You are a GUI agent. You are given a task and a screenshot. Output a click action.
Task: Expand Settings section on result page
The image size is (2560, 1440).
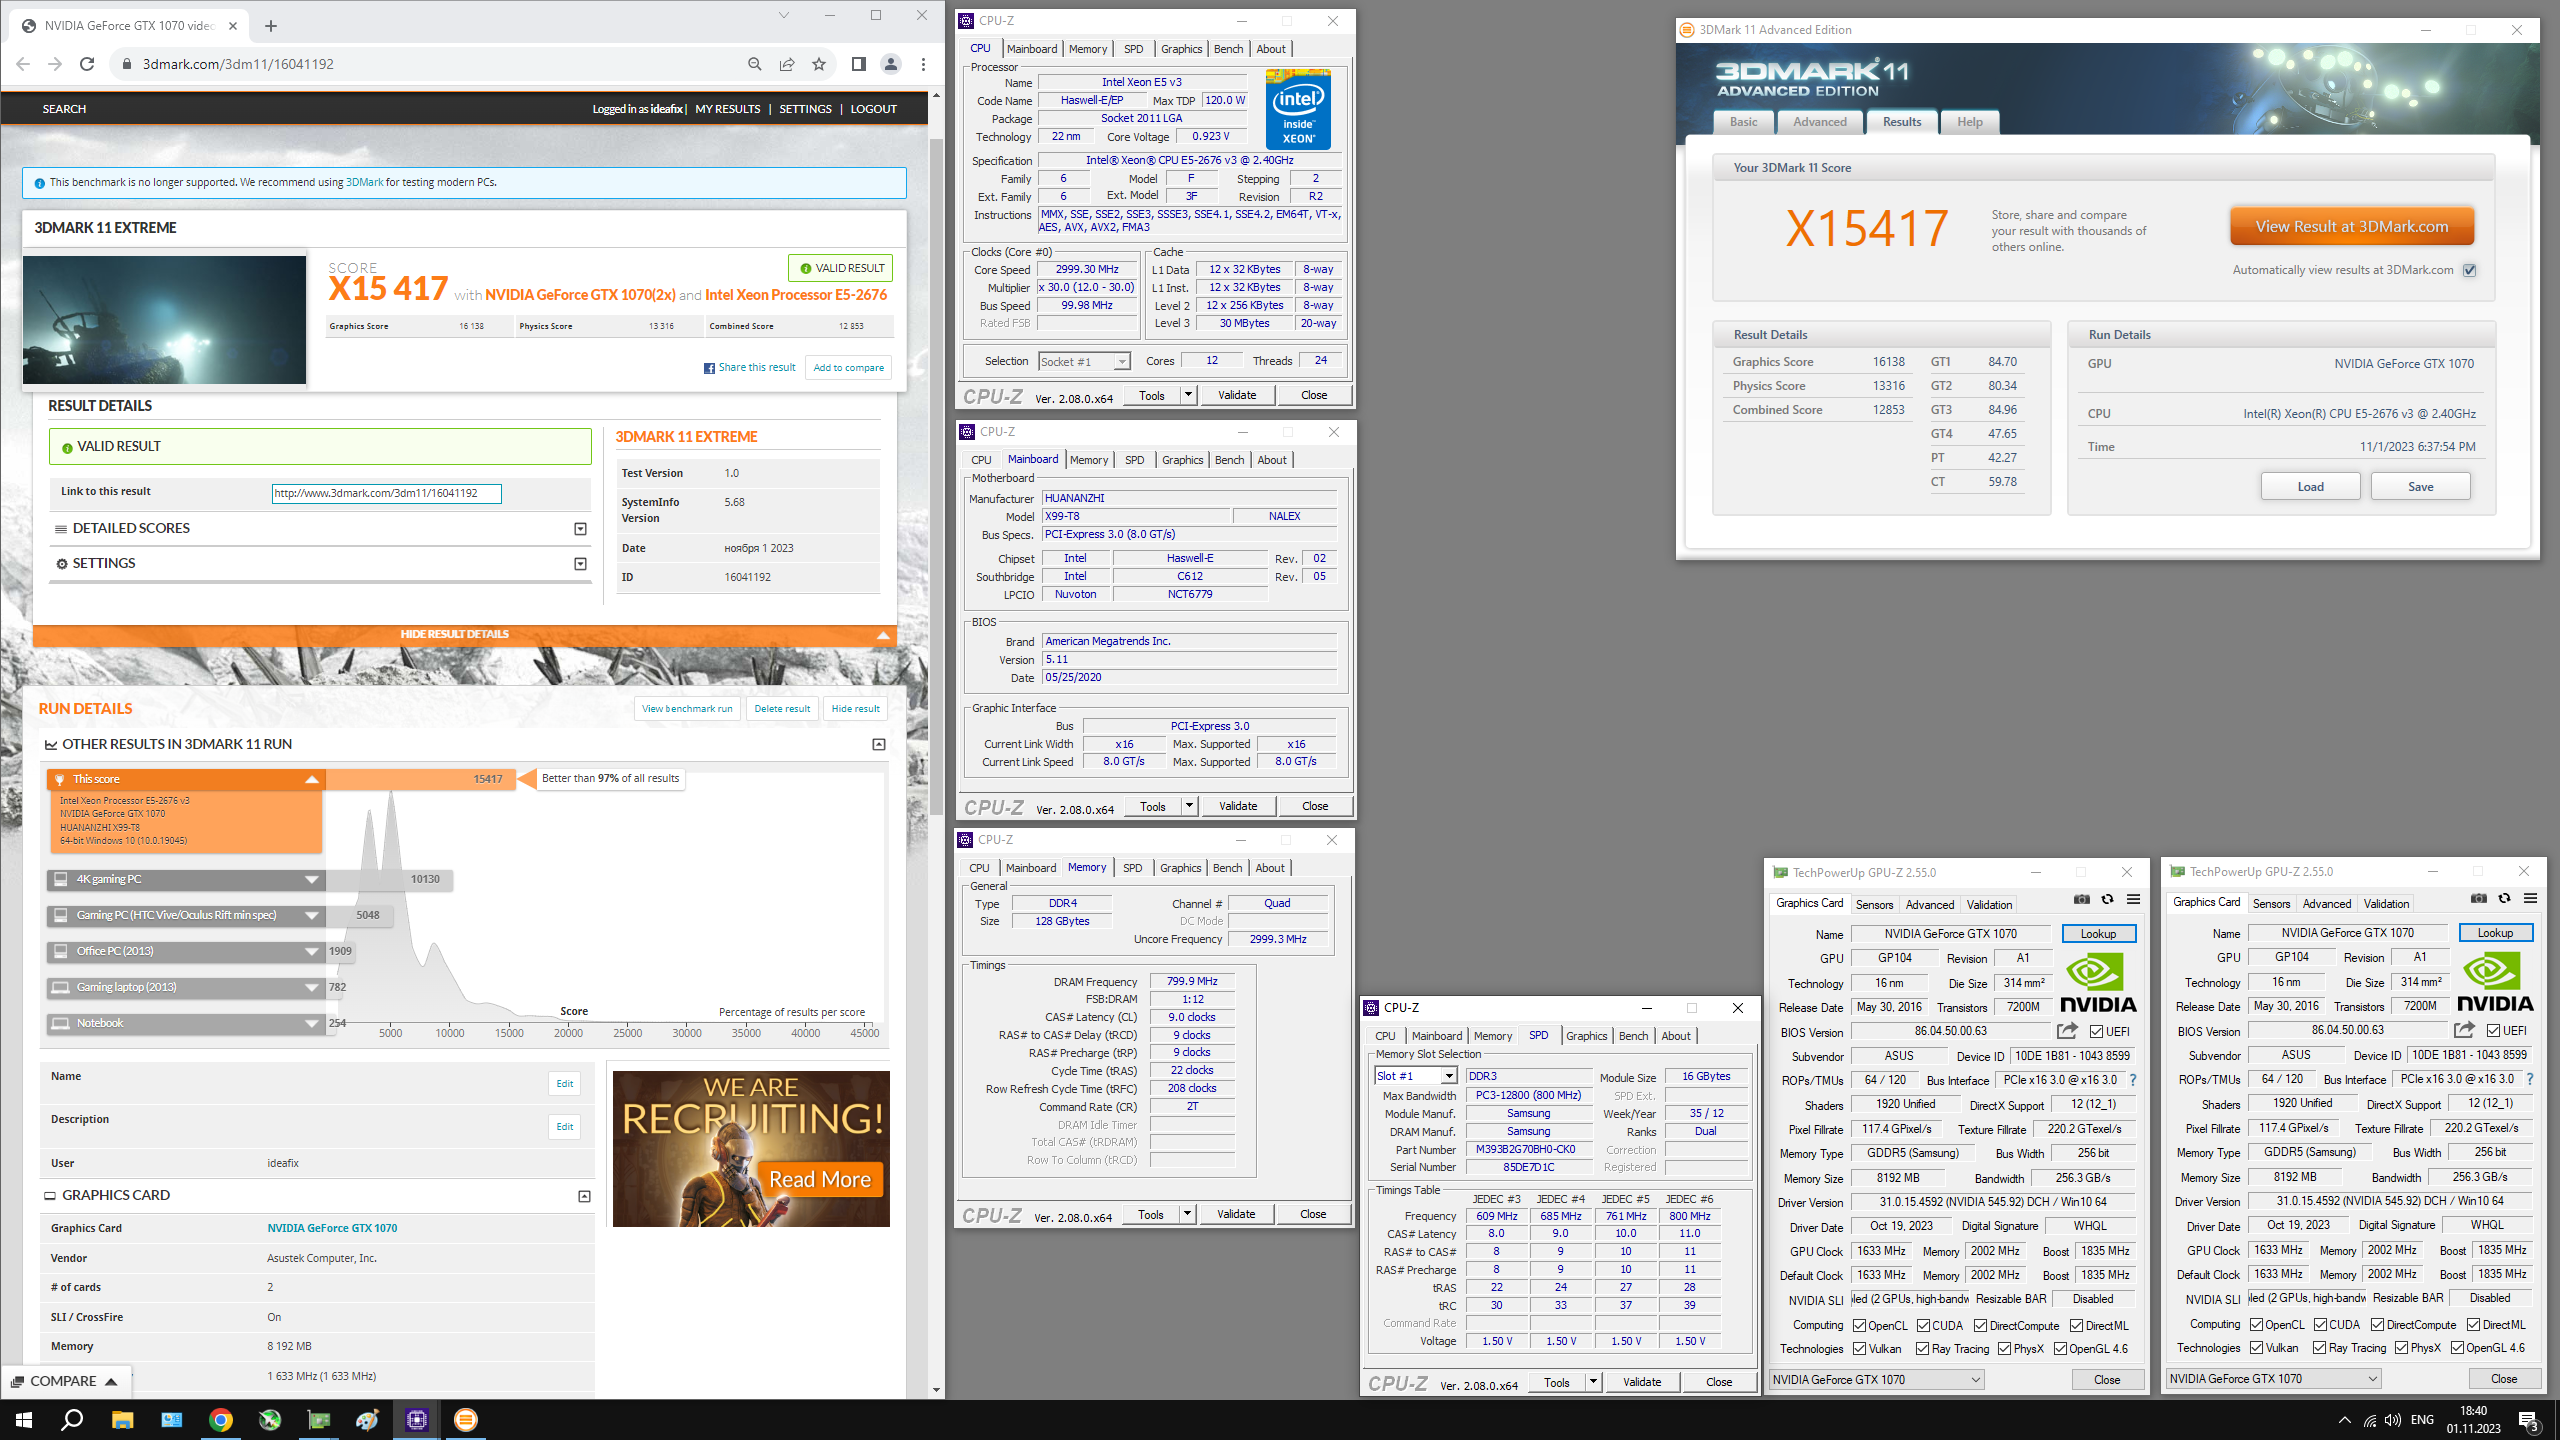(x=580, y=564)
